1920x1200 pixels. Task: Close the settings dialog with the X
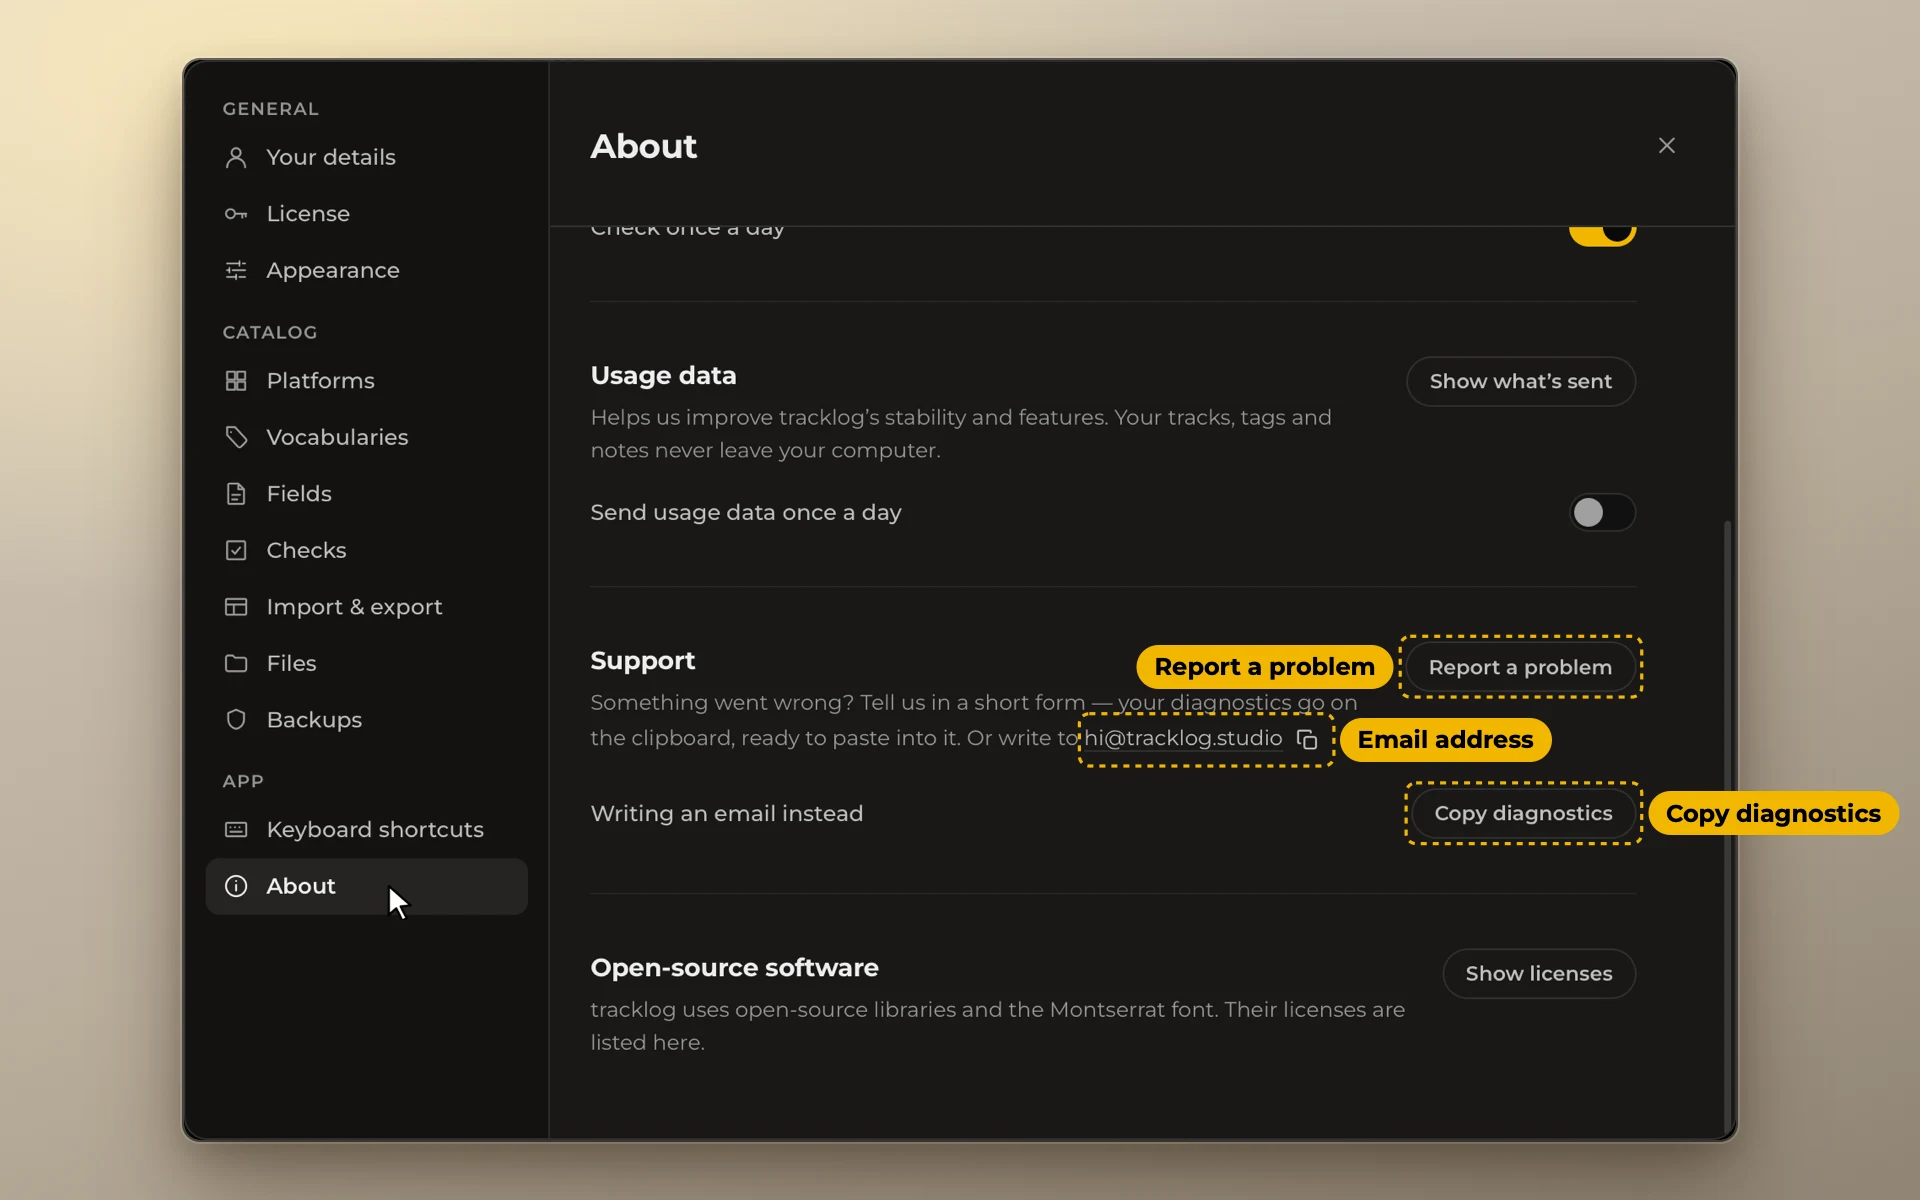coord(1667,146)
